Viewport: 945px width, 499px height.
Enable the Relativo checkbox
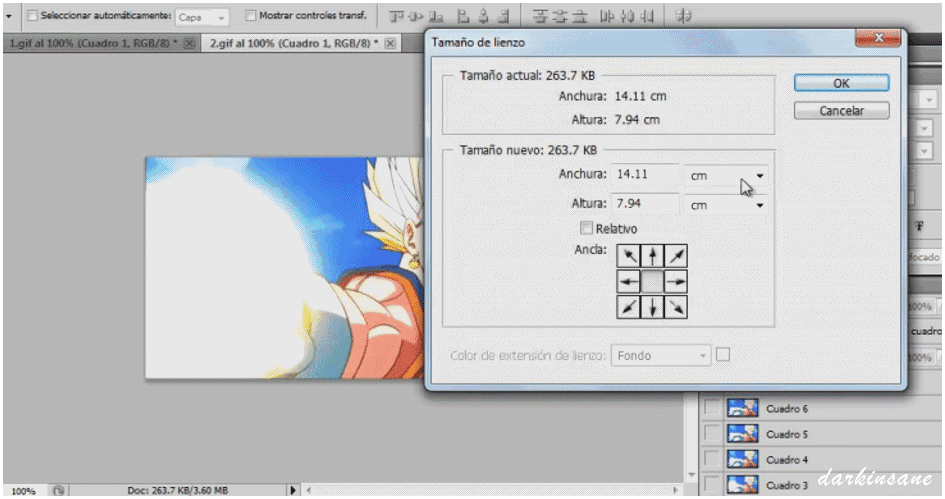pyautogui.click(x=586, y=228)
